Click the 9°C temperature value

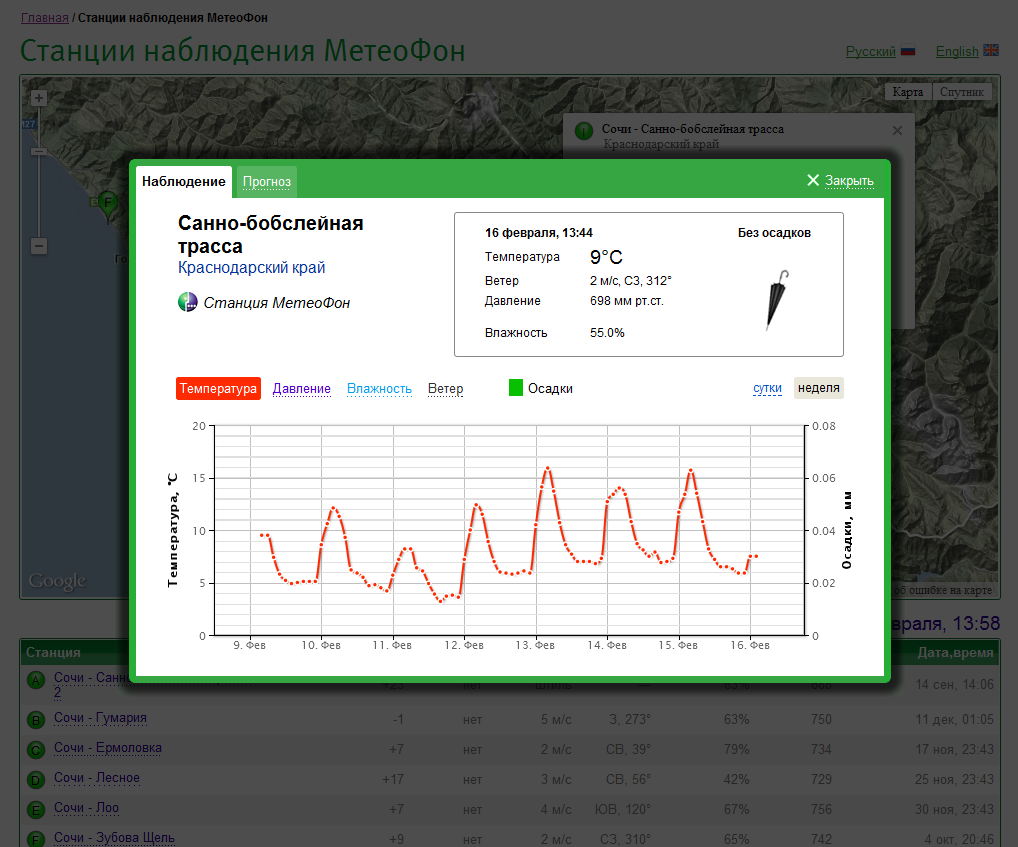[x=606, y=257]
